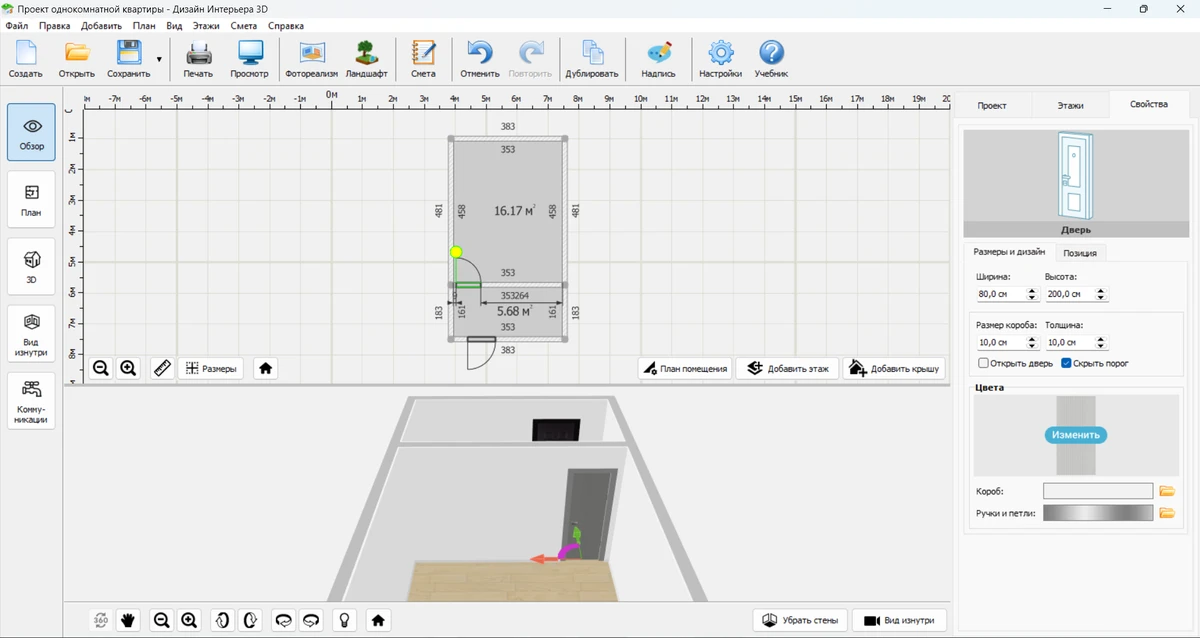1200x638 pixels.
Task: Browse textures with the Короб folder icon
Action: pos(1166,491)
